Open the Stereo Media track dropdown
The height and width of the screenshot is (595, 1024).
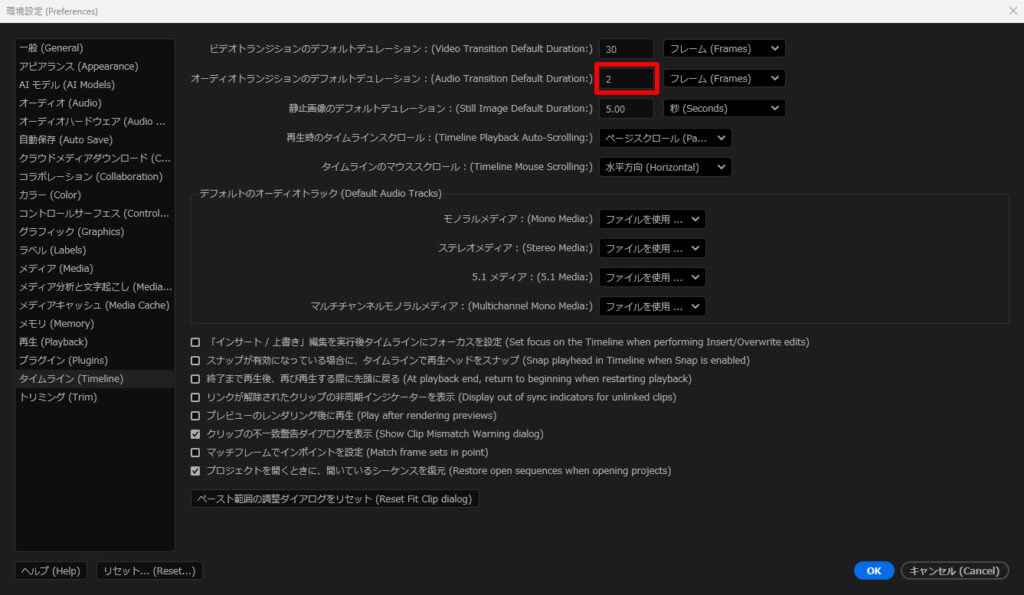tap(652, 248)
